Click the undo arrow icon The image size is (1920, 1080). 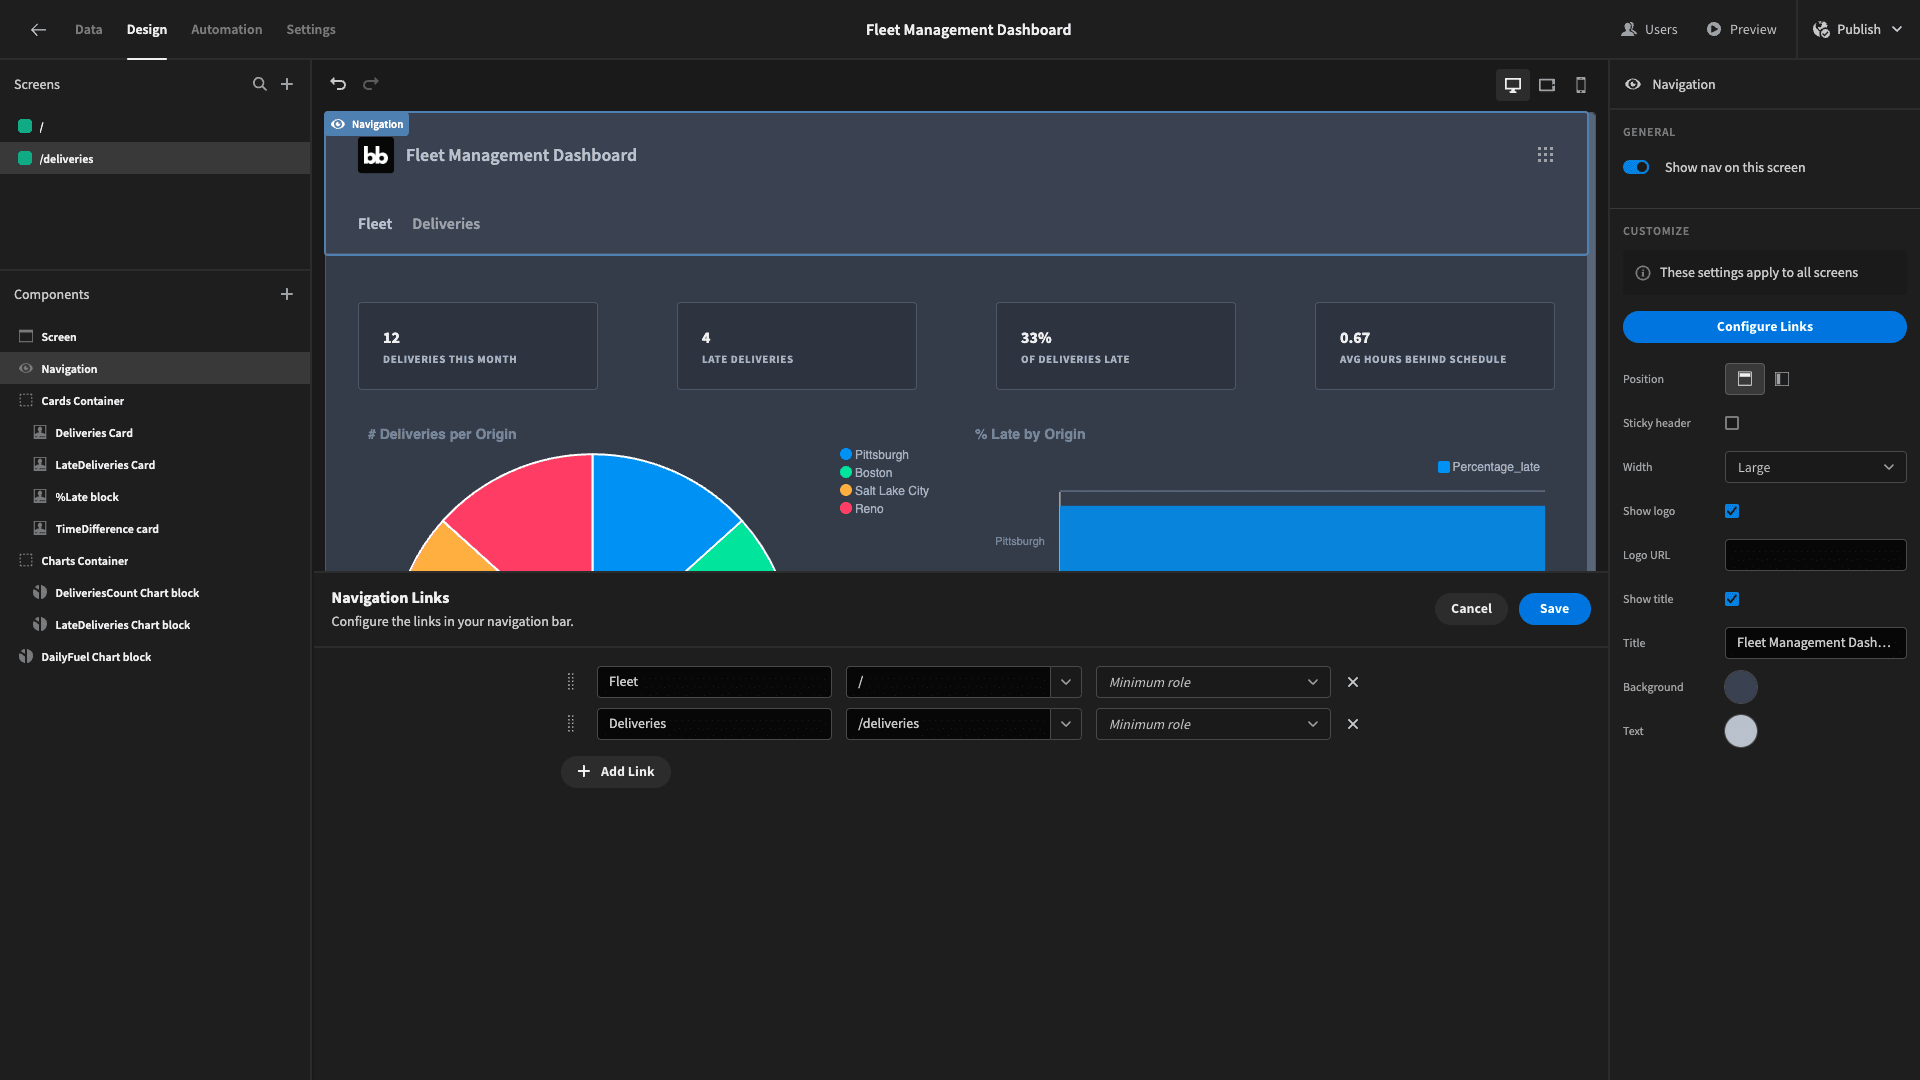point(338,84)
